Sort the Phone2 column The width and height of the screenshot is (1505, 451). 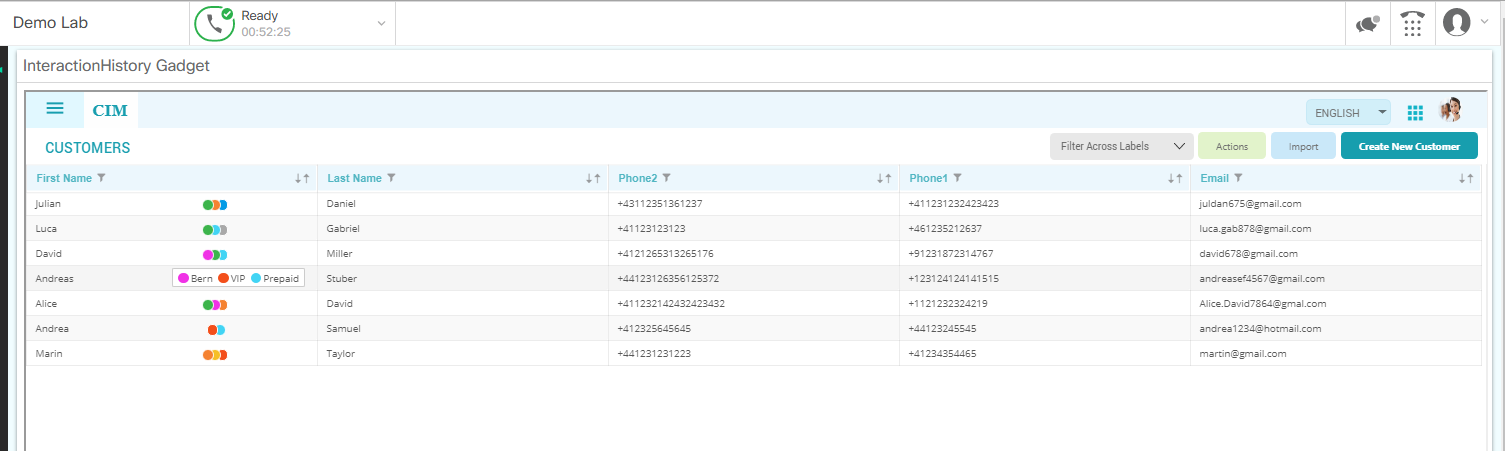(884, 178)
